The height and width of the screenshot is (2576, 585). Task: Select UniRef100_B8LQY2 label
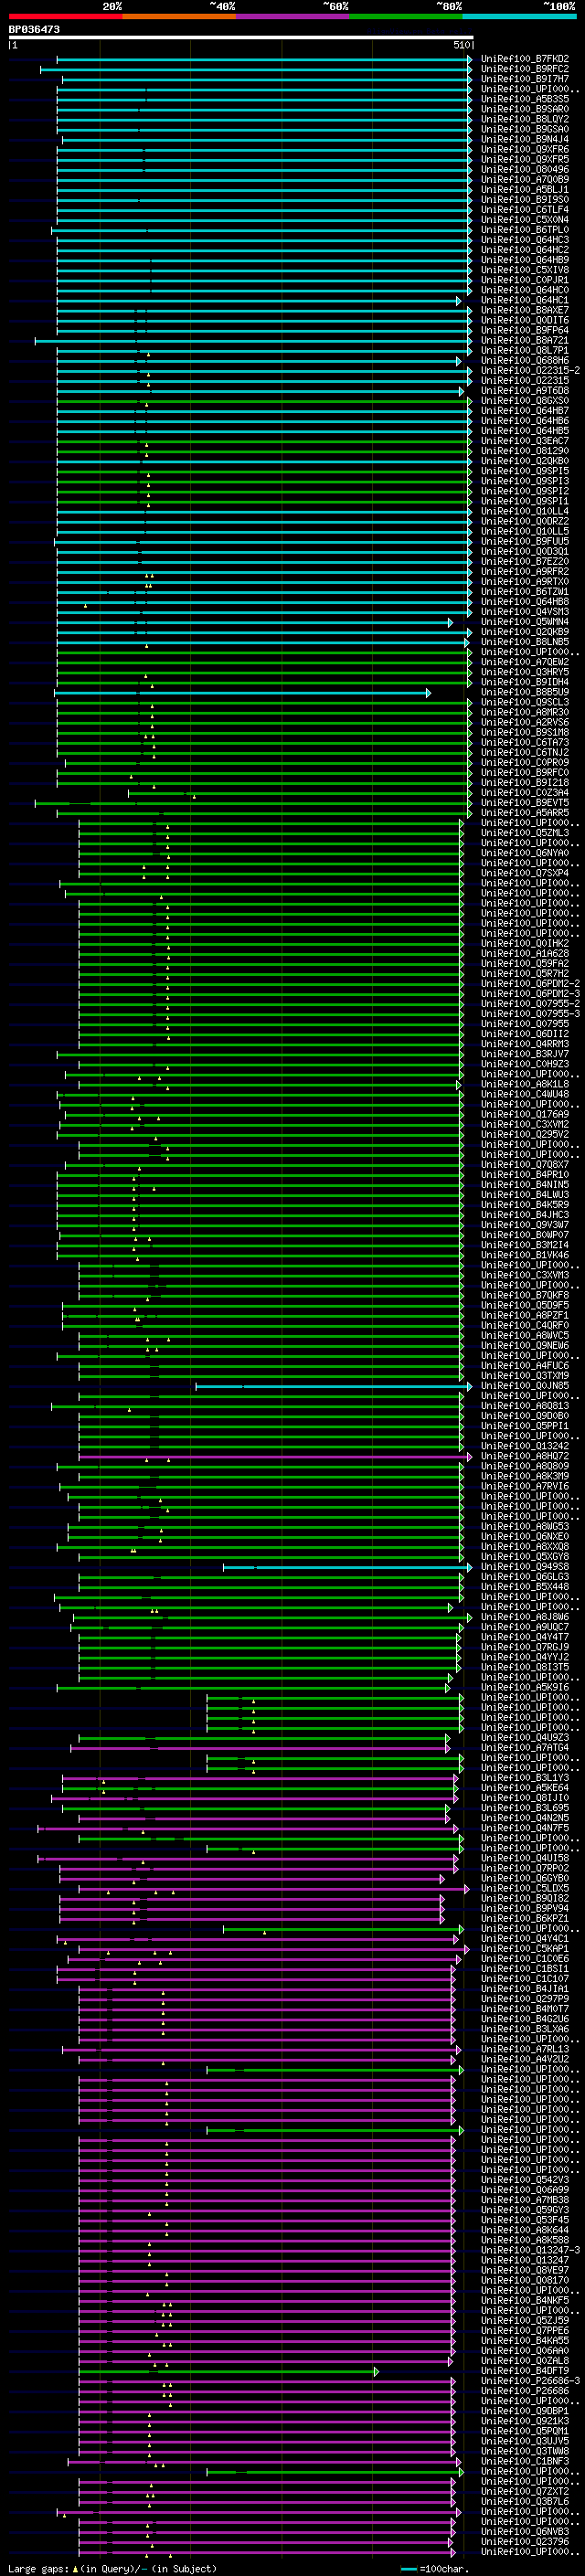click(x=525, y=120)
